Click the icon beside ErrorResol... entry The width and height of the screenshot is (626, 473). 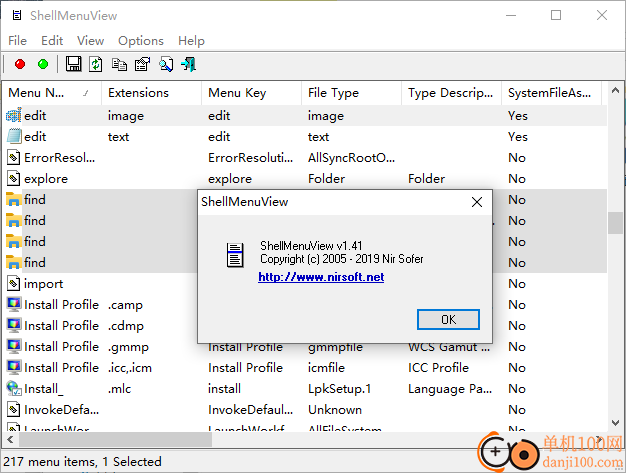click(14, 157)
